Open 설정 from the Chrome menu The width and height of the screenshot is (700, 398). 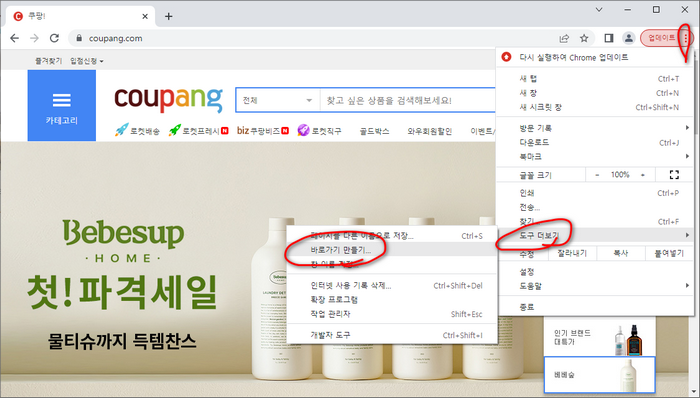click(x=594, y=272)
